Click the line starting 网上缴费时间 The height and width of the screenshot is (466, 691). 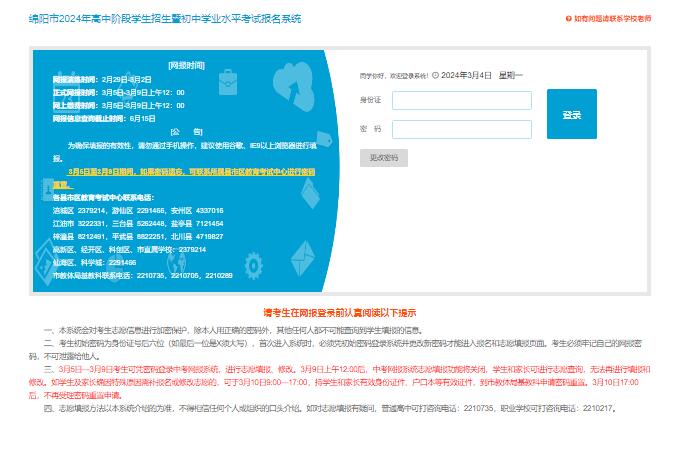click(119, 105)
